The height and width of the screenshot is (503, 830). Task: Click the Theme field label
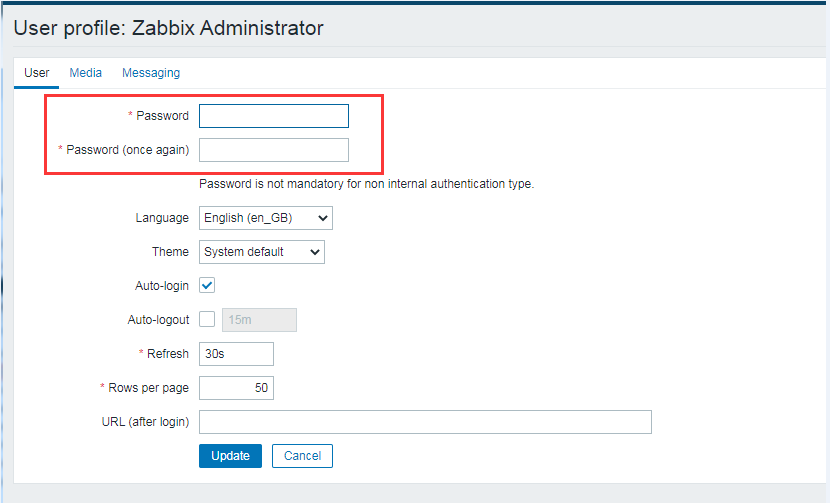pos(170,252)
